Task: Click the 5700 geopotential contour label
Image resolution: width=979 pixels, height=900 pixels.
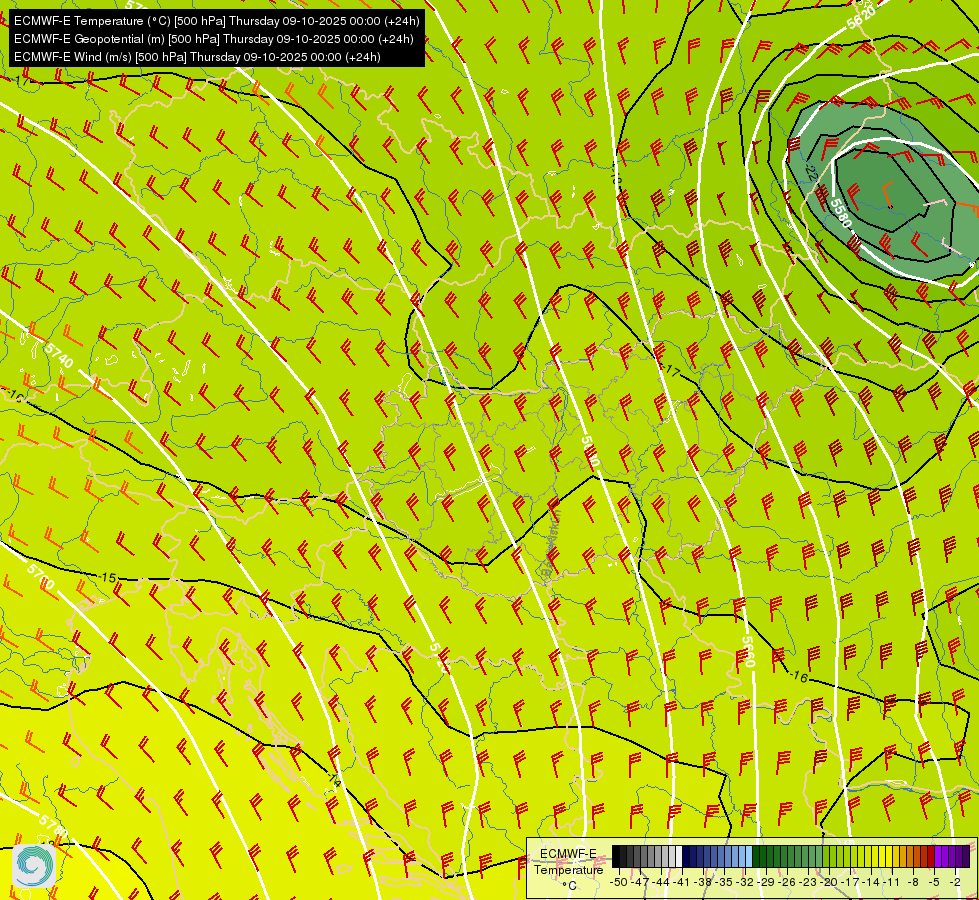Action: 41,576
